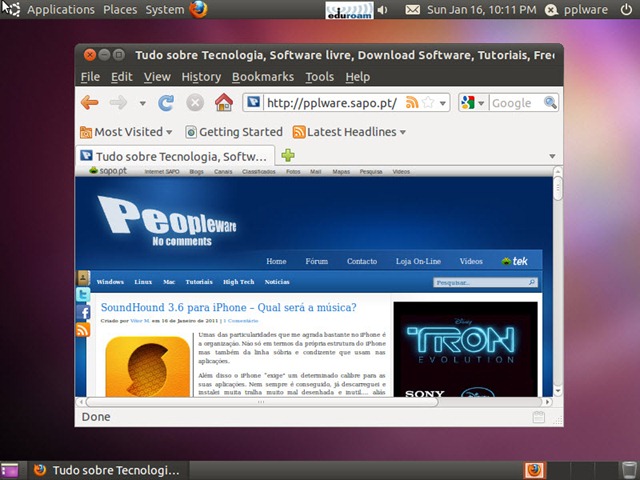Select the Tudo sobre Tecnologia tab
This screenshot has width=640, height=480.
pyautogui.click(x=176, y=156)
